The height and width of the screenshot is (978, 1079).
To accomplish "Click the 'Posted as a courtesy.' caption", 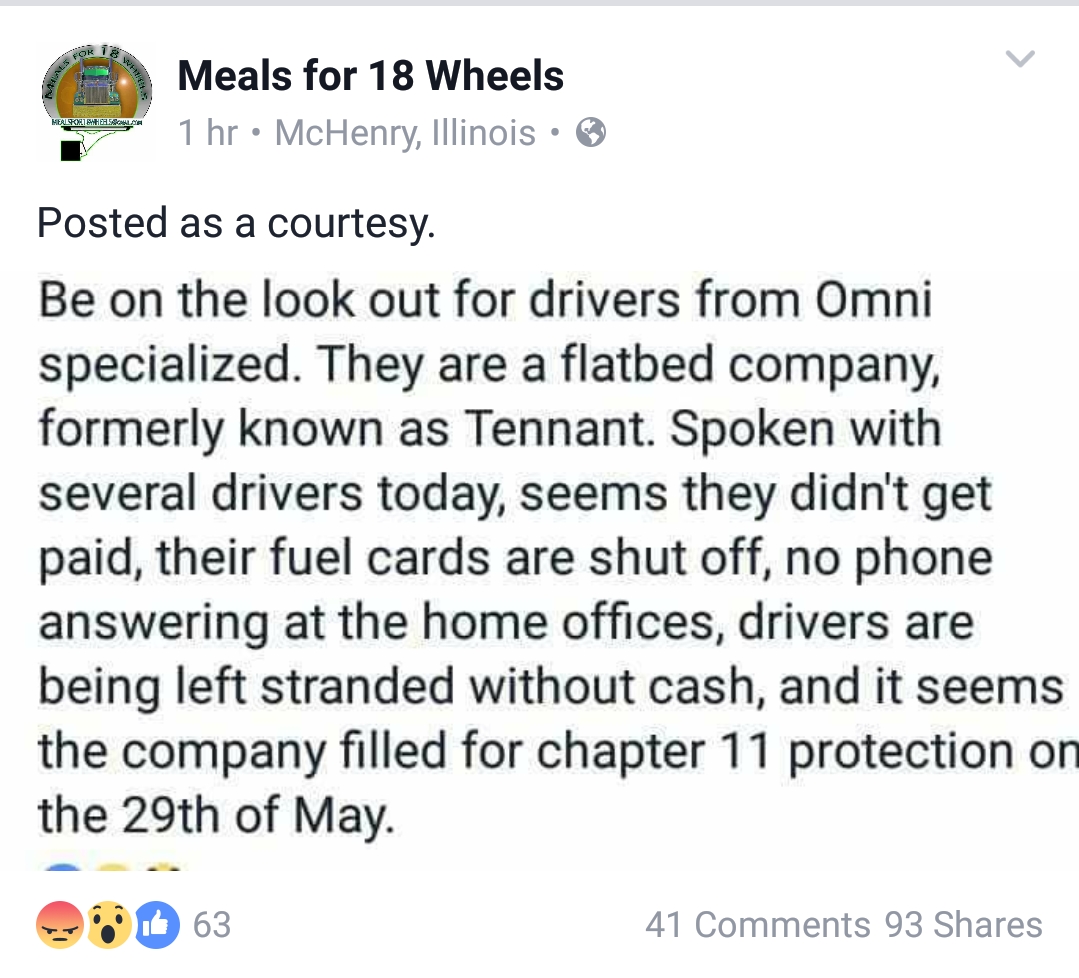I will tap(236, 222).
